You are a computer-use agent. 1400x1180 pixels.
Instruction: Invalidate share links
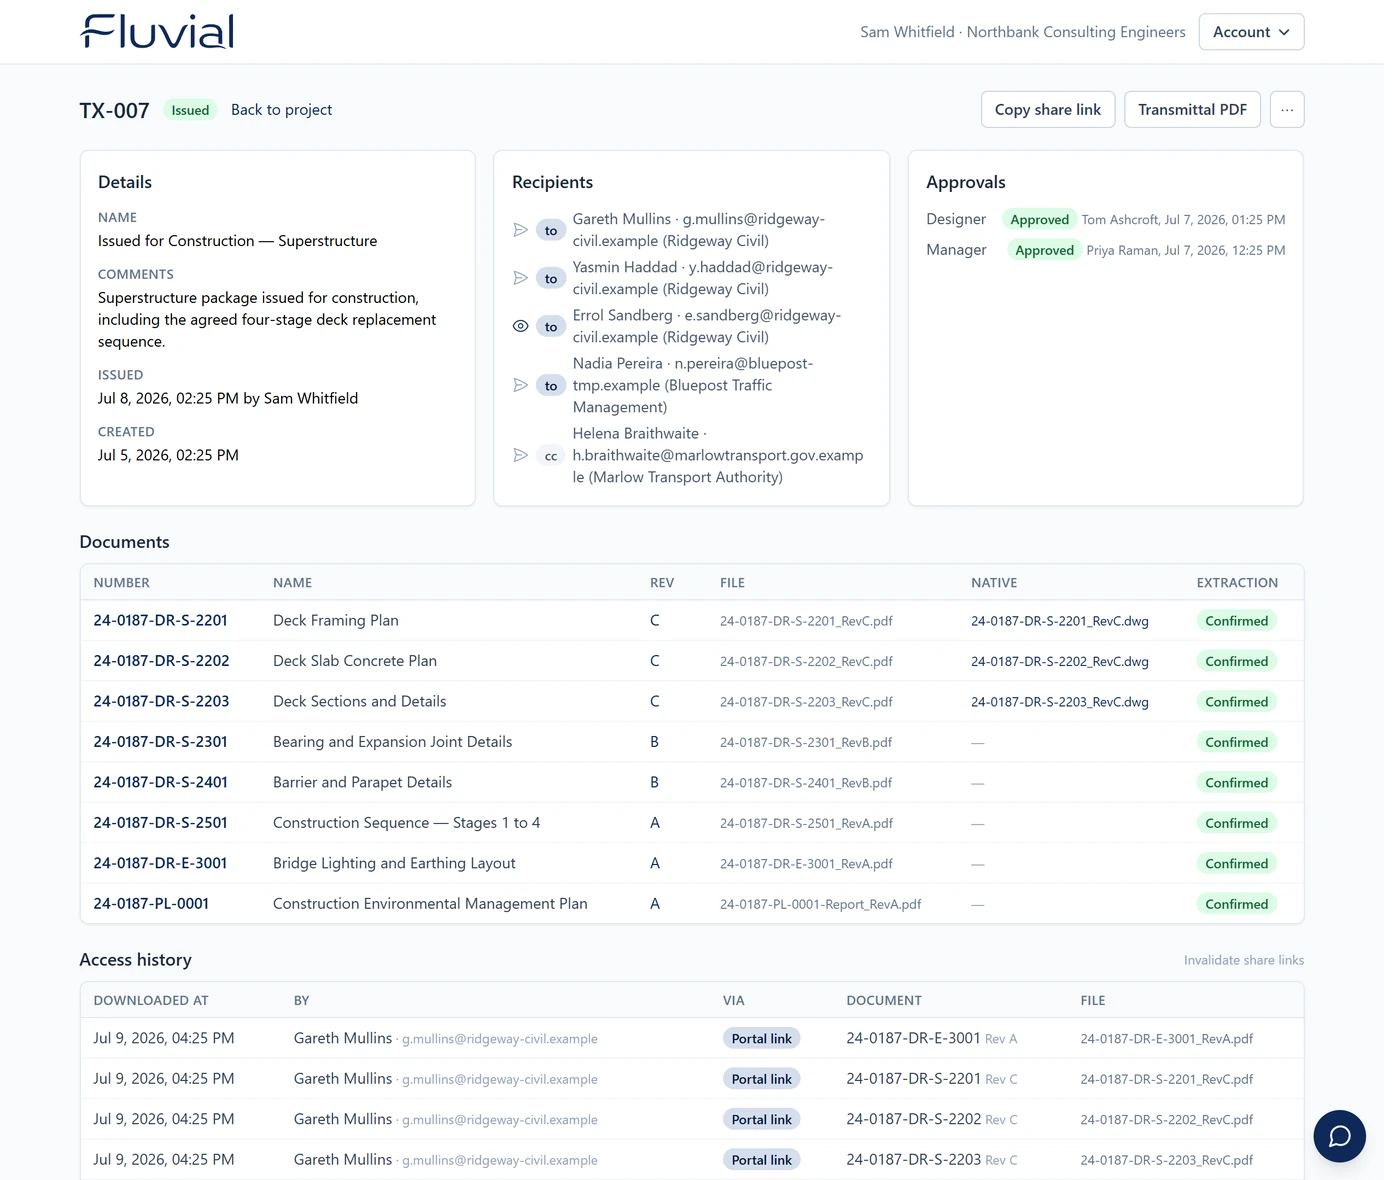pos(1244,960)
